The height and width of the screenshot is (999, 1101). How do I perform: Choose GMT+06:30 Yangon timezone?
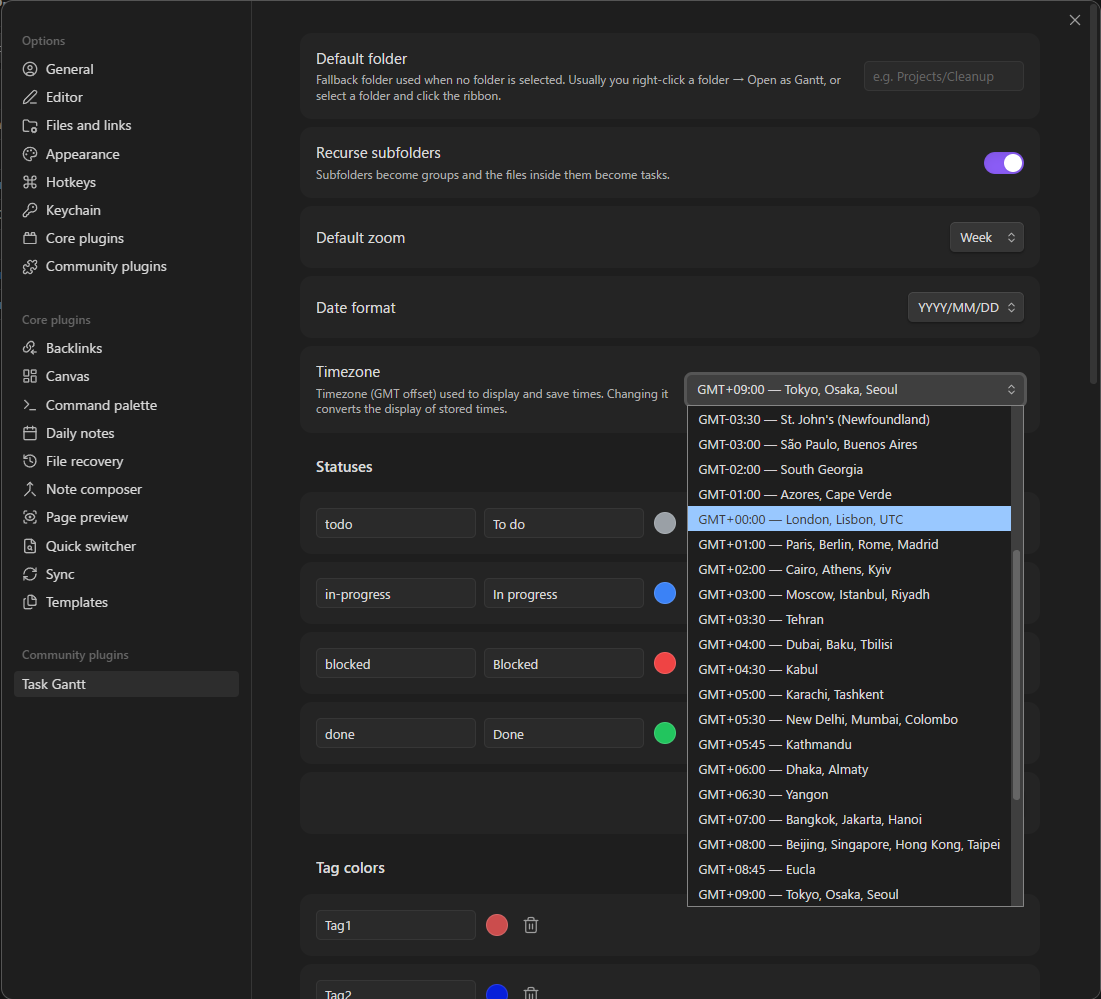coord(849,795)
